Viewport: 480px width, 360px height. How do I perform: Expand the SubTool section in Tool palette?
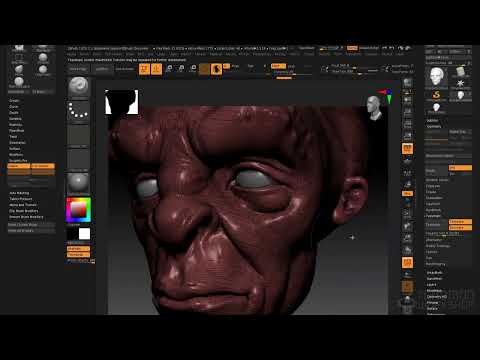(x=432, y=120)
